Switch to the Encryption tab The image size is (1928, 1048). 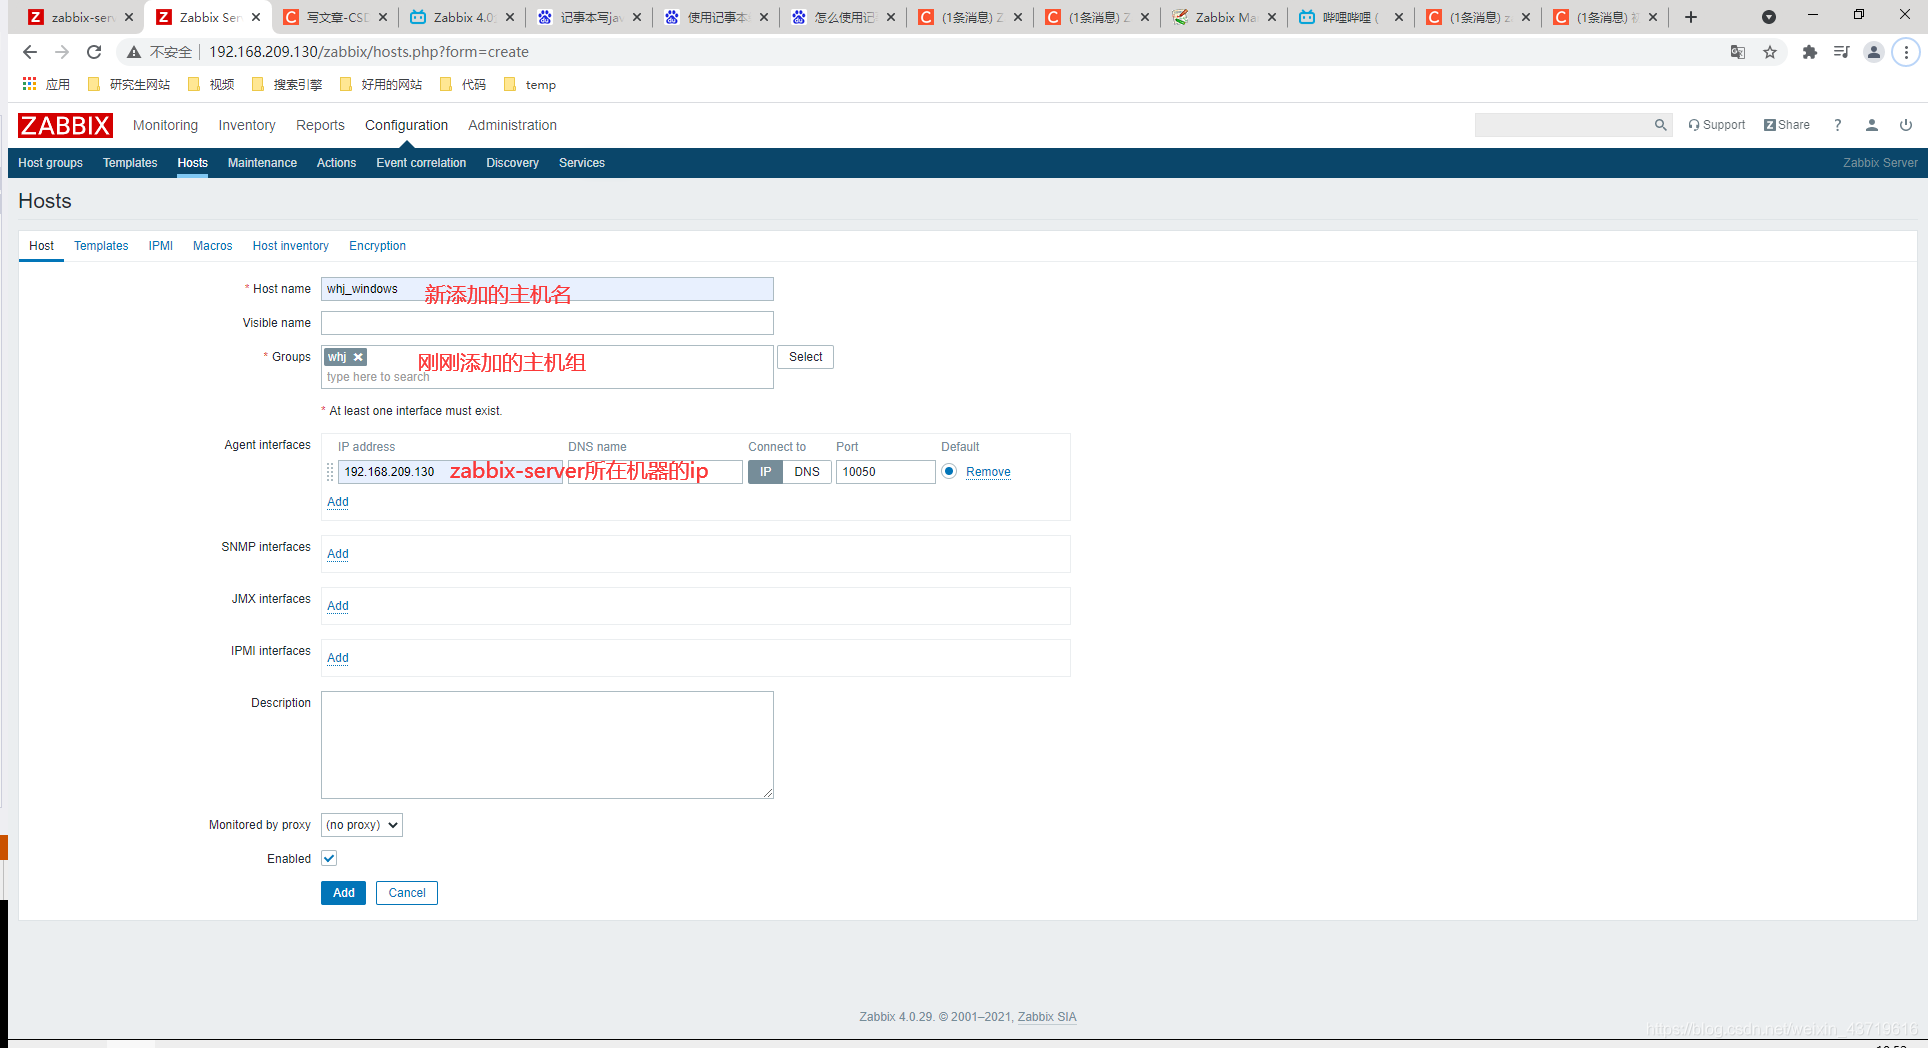[x=377, y=246]
